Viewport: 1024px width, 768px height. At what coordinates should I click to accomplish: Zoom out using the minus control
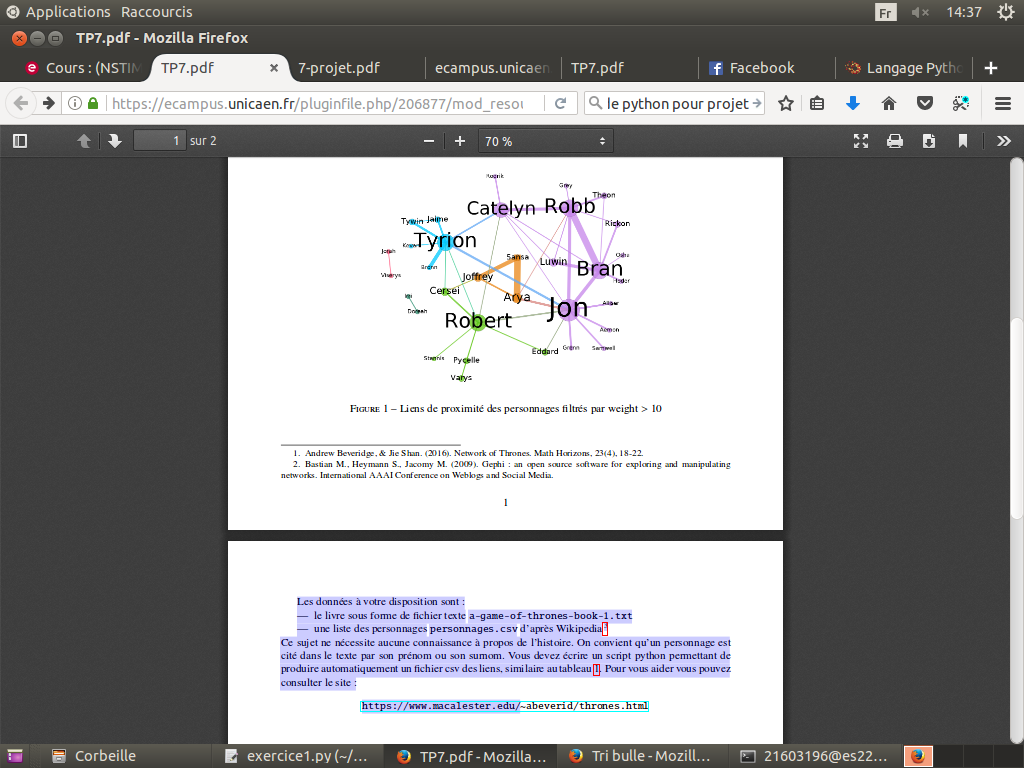(427, 141)
